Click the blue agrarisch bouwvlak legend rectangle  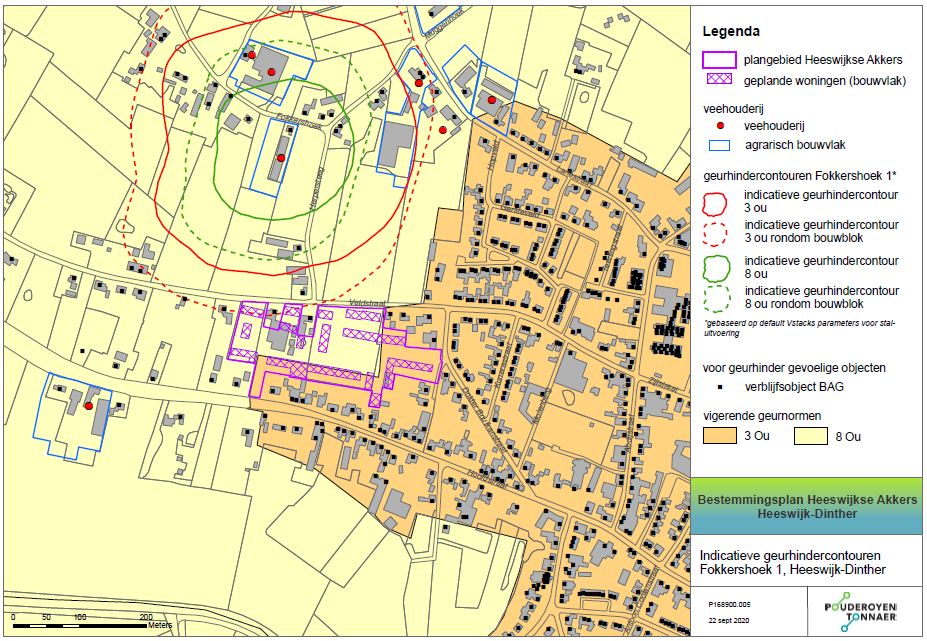pos(719,145)
